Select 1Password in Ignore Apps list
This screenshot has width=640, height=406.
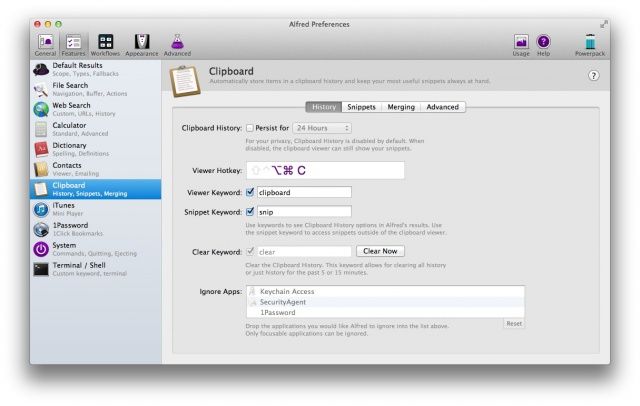(385, 313)
